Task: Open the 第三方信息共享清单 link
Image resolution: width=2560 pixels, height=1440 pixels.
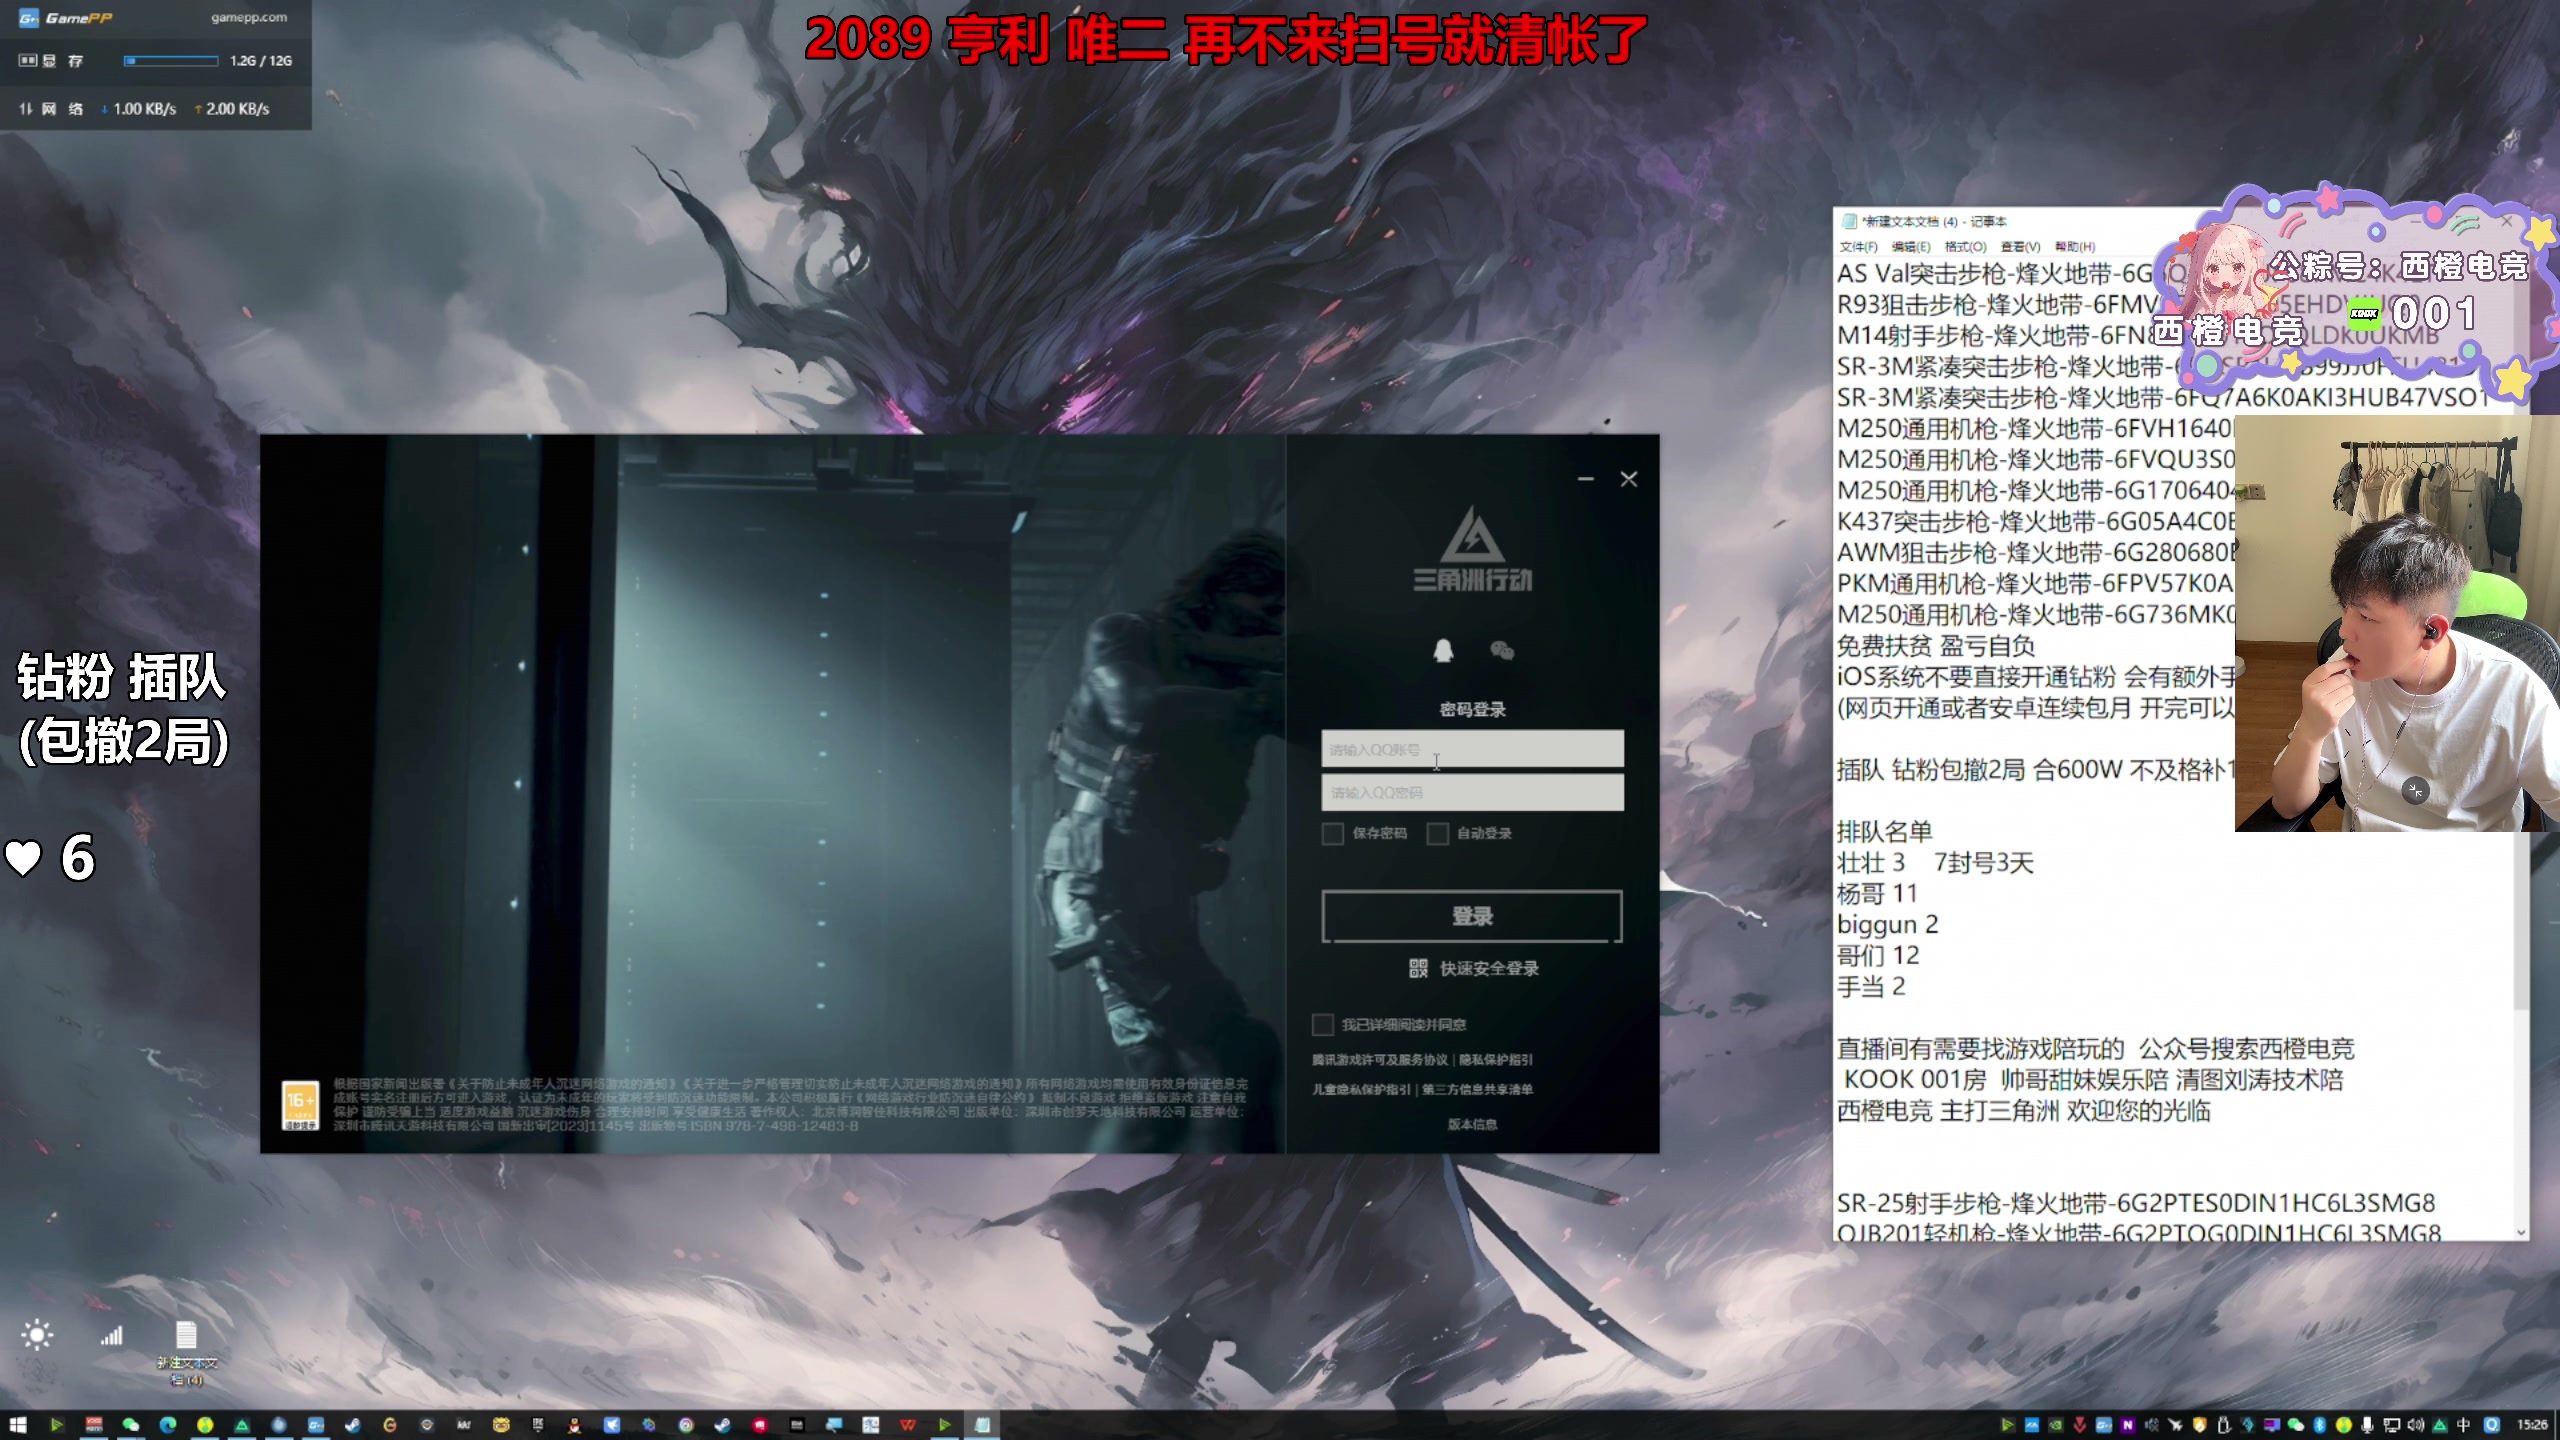Action: 1478,1089
